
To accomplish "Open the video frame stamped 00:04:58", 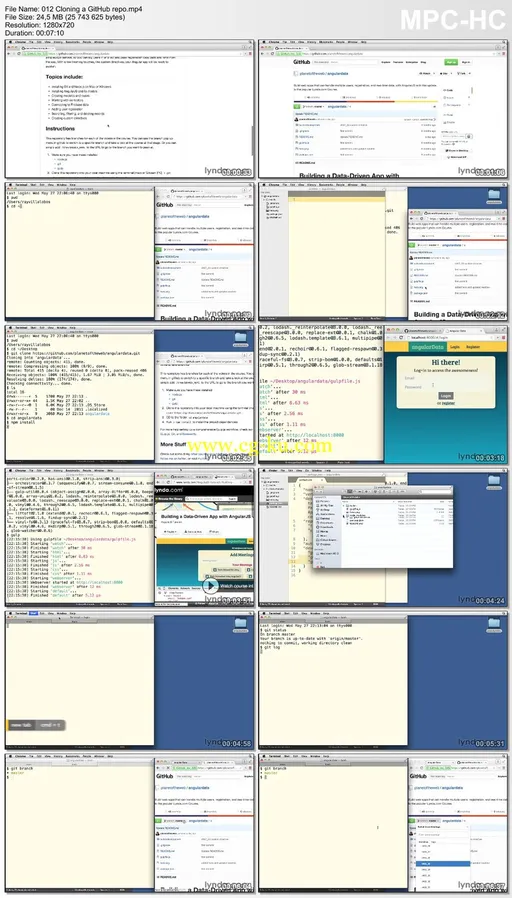I will (130, 680).
